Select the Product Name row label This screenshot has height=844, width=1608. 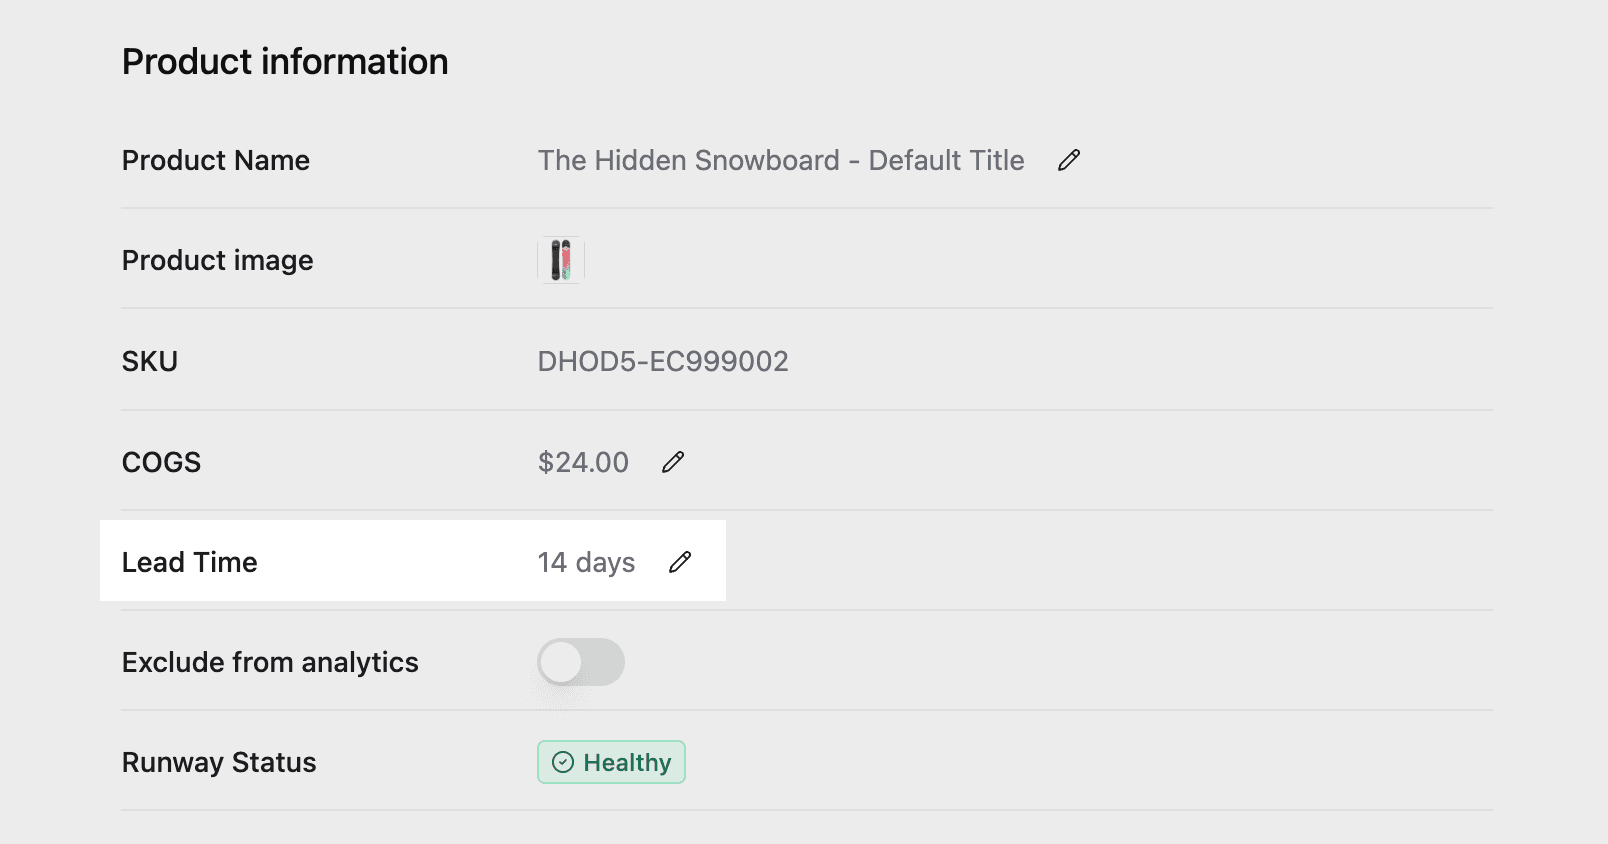(x=216, y=160)
